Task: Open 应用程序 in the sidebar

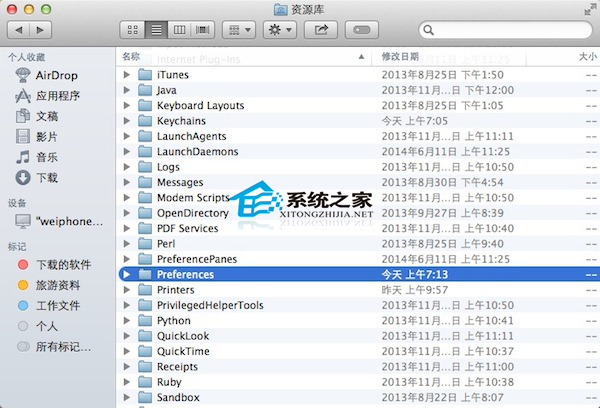Action: [x=47, y=96]
